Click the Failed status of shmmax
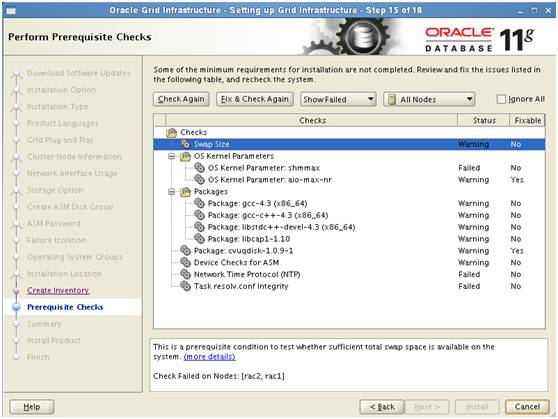 (469, 168)
